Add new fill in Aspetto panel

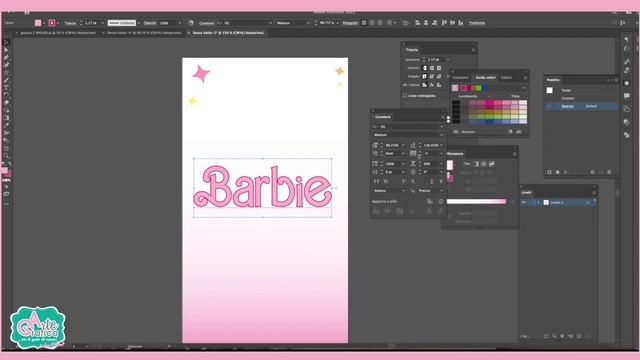point(558,172)
